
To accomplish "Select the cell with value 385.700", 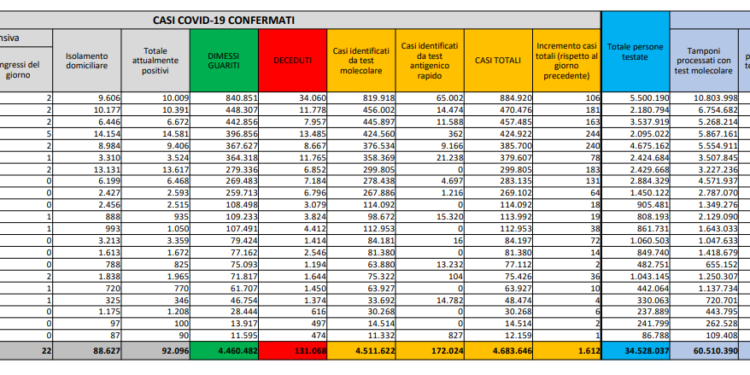I will click(x=498, y=145).
